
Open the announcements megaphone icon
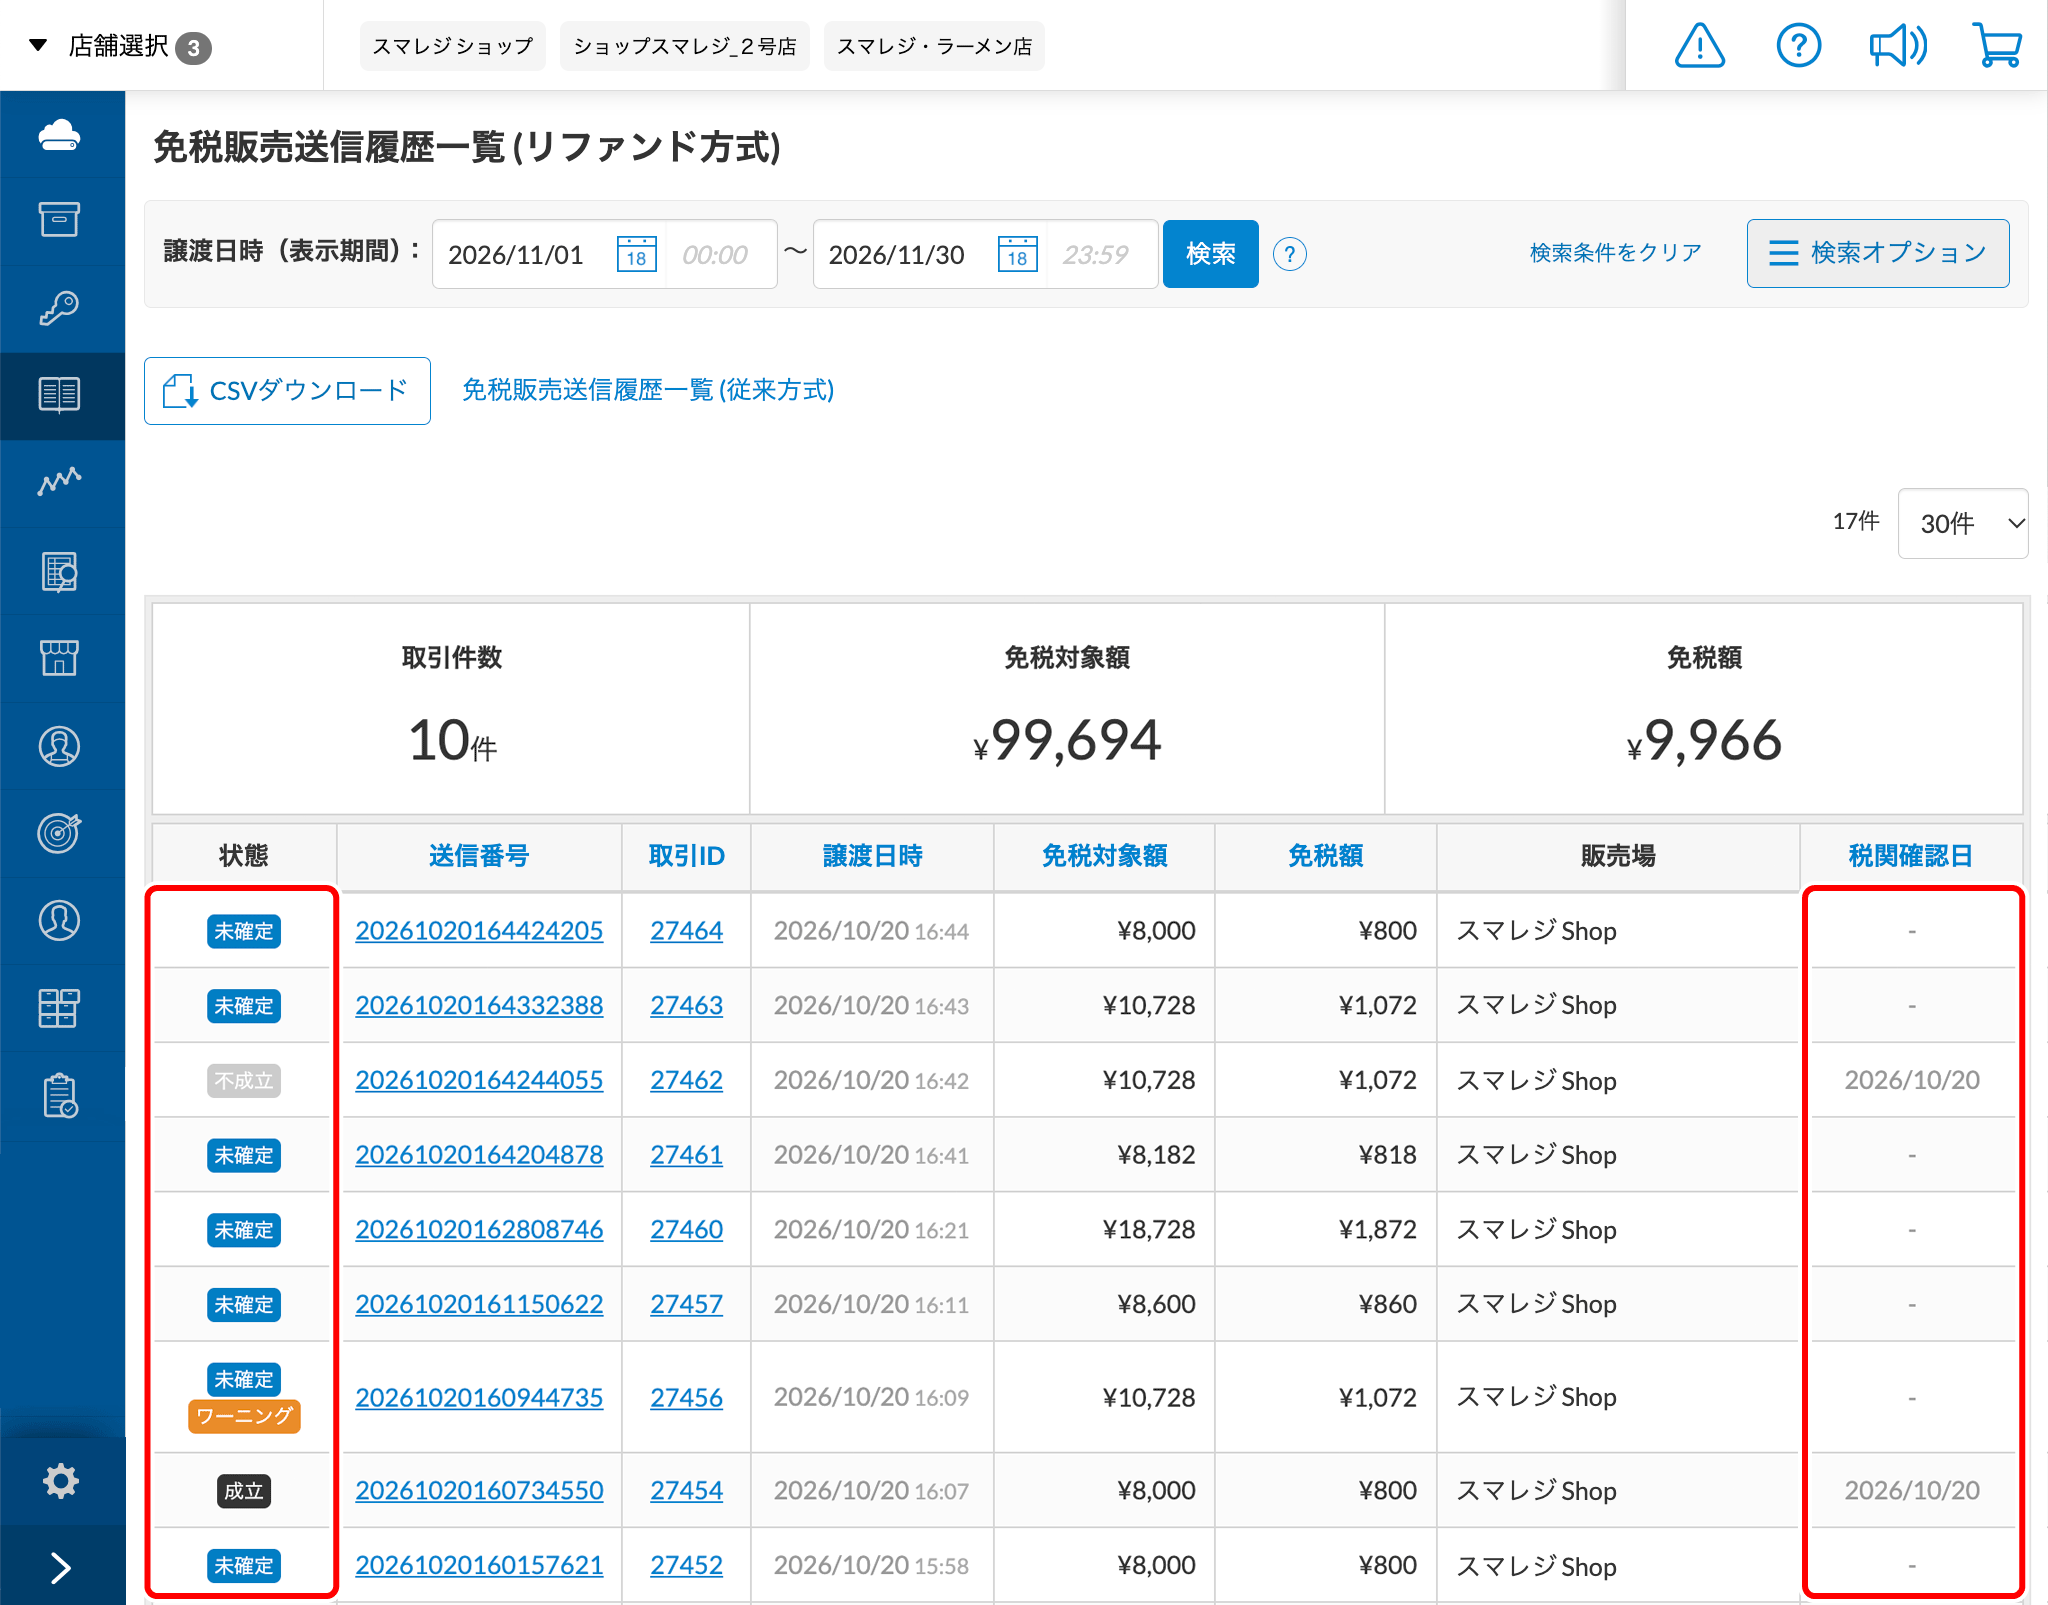pyautogui.click(x=1897, y=46)
